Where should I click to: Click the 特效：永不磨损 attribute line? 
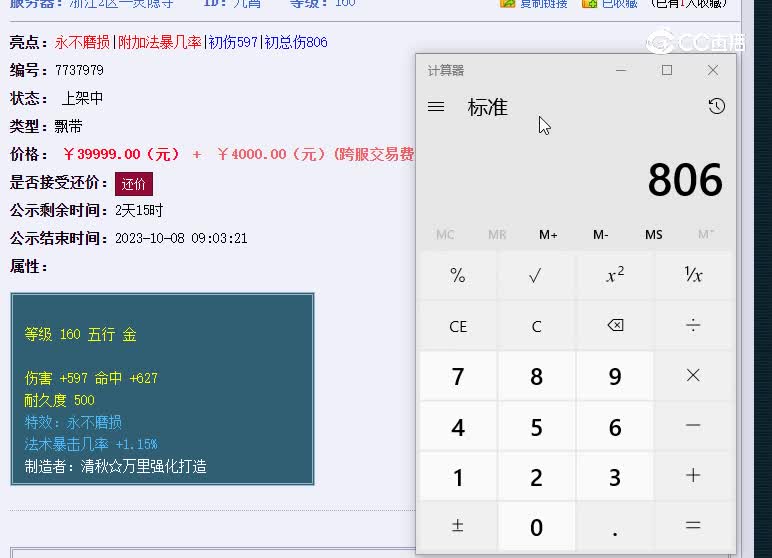73,422
